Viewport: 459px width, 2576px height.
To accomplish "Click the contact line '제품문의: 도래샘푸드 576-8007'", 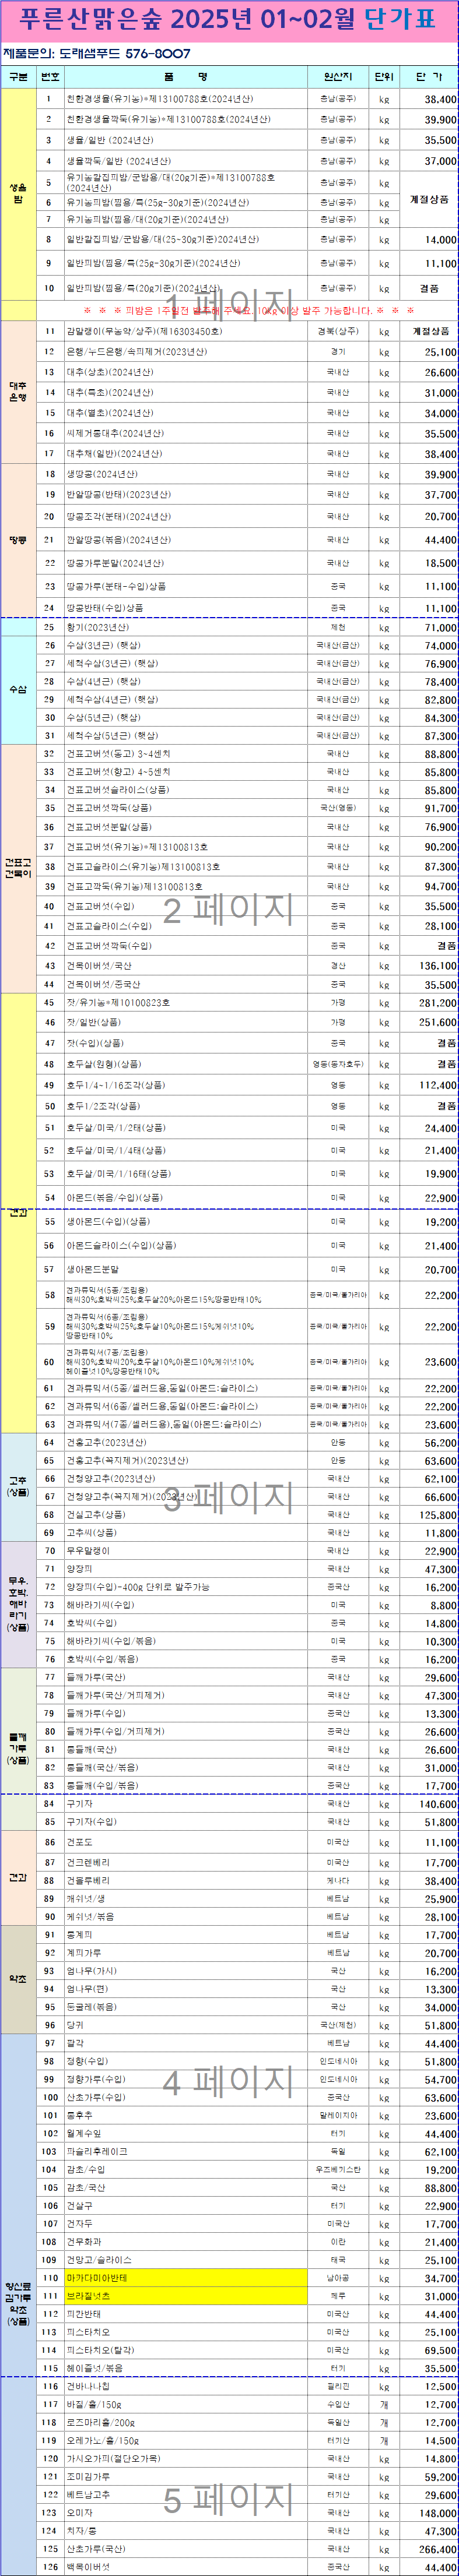I will (97, 53).
